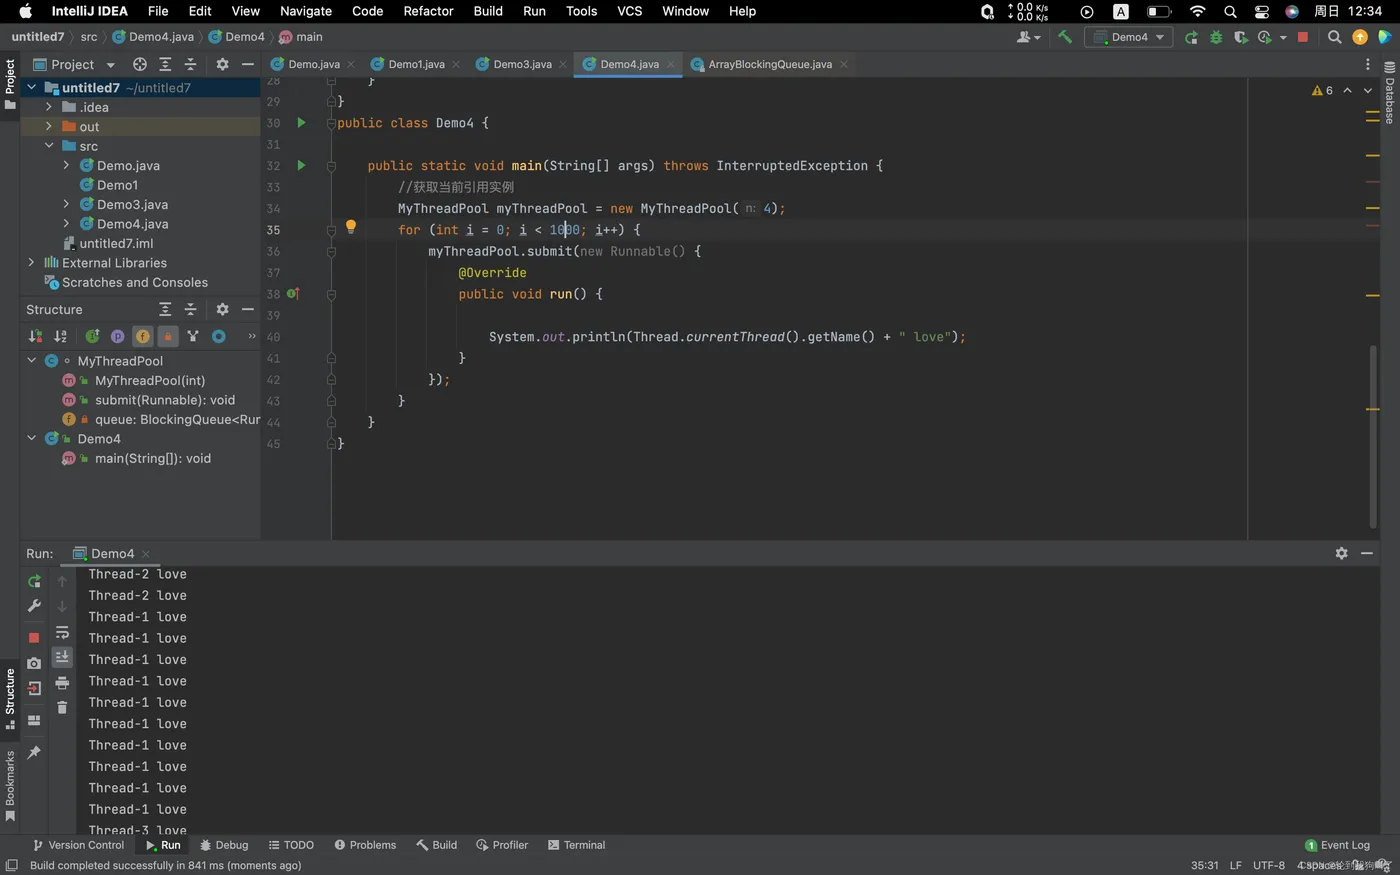Open the Demo4 run configuration dropdown
Screen dimensions: 1400x875
[1129, 37]
